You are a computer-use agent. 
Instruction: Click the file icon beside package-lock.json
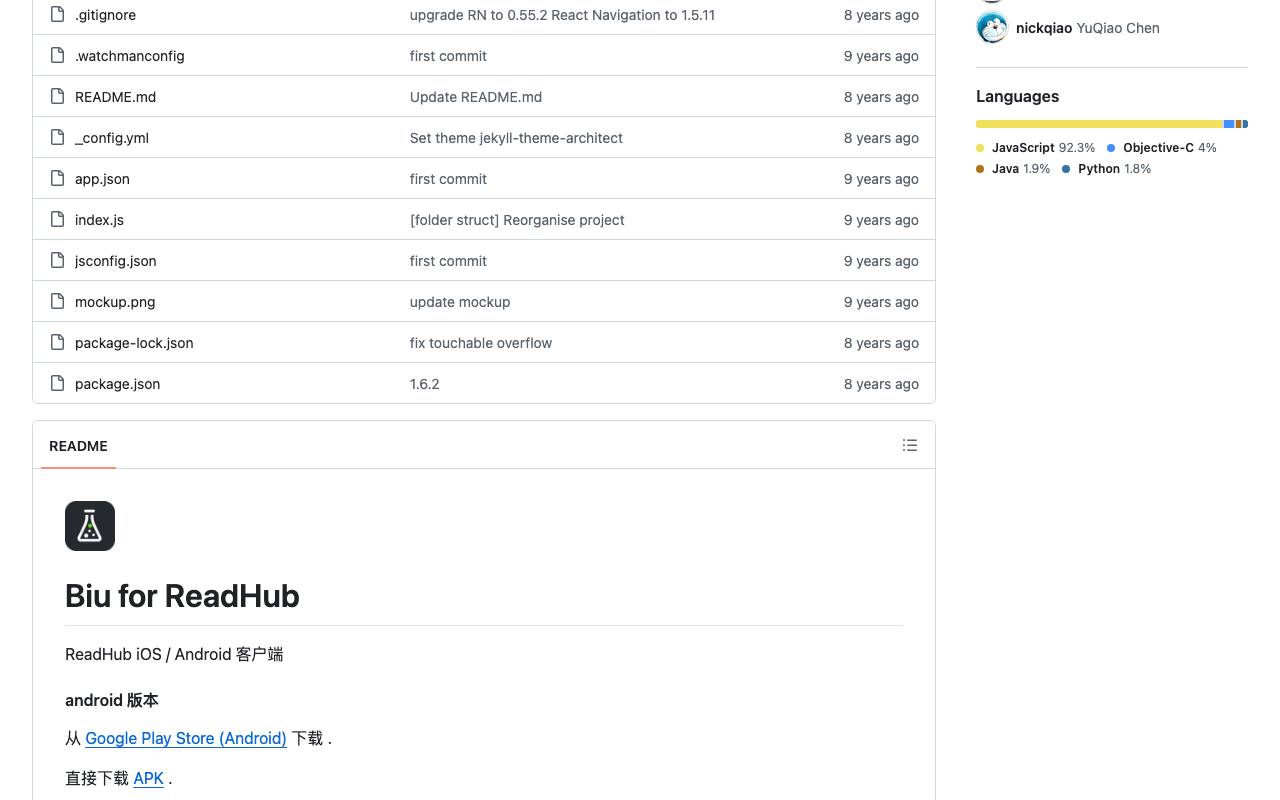click(58, 343)
